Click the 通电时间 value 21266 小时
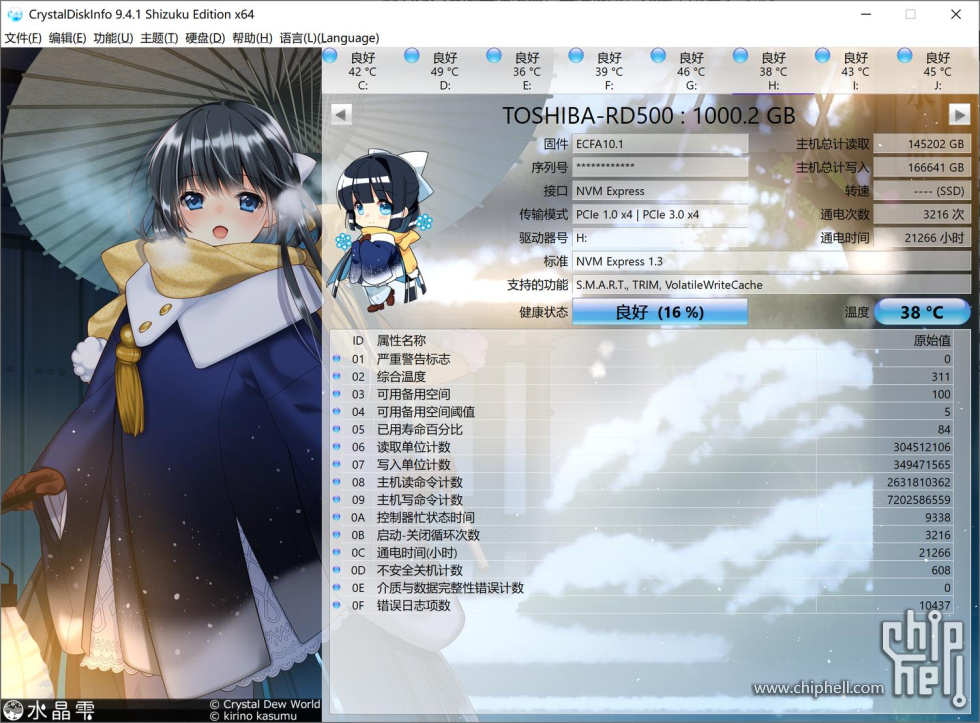Viewport: 980px width, 723px height. [922, 237]
